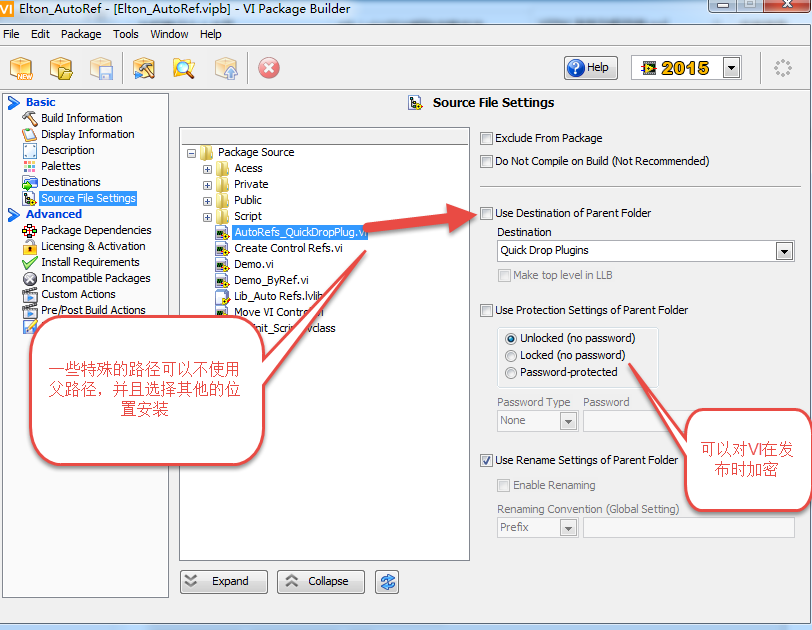Check Do Not Compile on Build

click(486, 162)
